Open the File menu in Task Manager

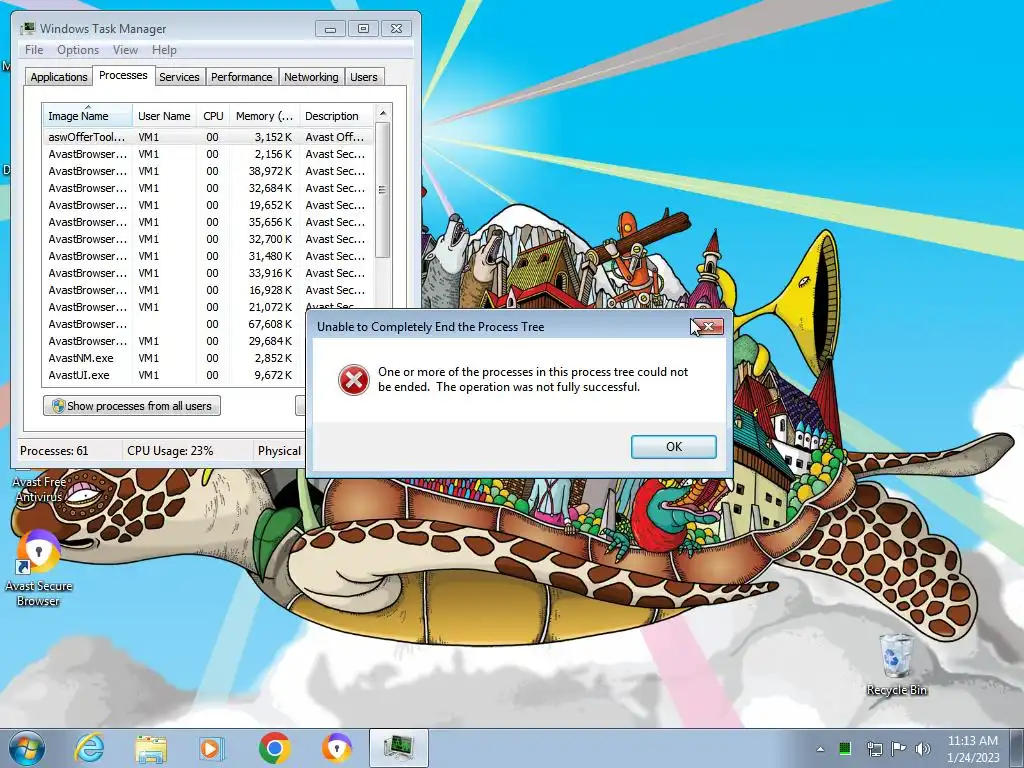(34, 50)
